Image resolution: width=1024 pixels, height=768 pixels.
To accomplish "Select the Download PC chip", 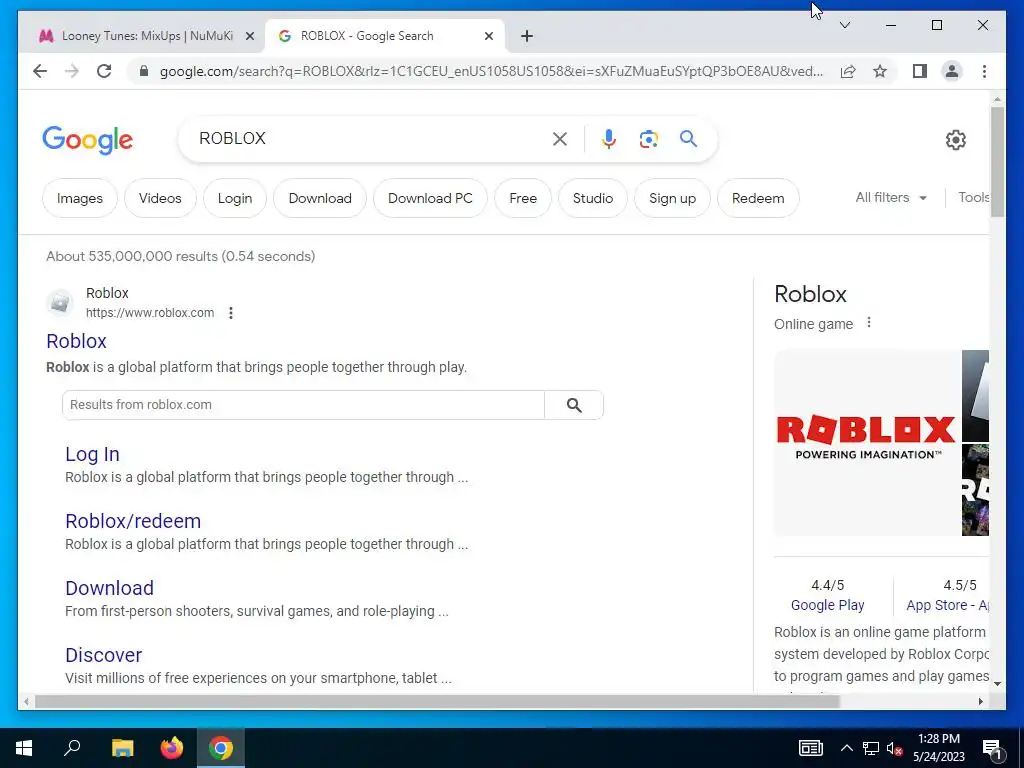I will [x=430, y=198].
